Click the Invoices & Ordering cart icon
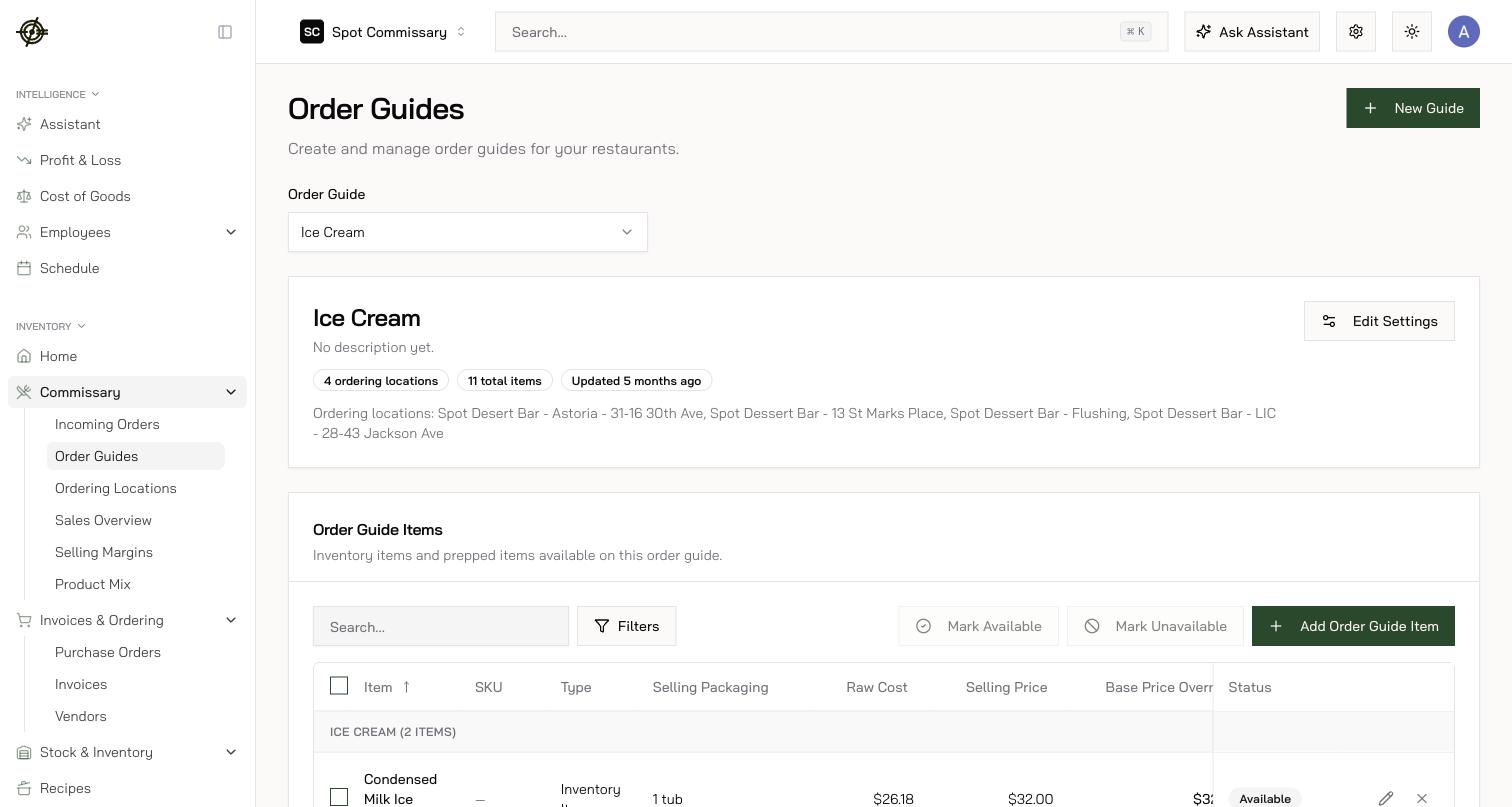1512x807 pixels. [24, 620]
